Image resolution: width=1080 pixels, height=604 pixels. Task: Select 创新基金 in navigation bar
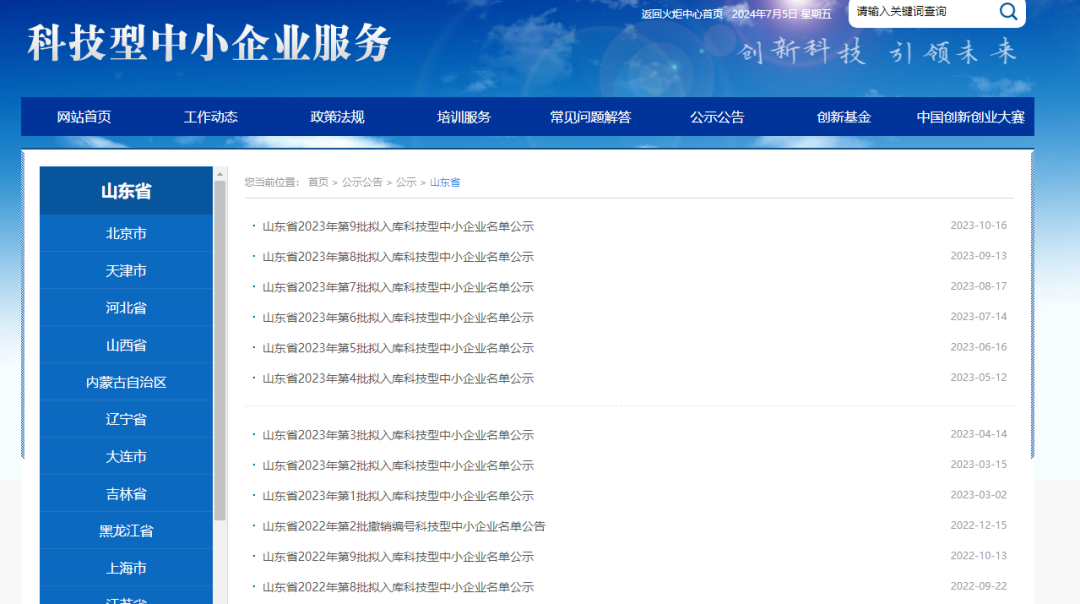[x=843, y=117]
